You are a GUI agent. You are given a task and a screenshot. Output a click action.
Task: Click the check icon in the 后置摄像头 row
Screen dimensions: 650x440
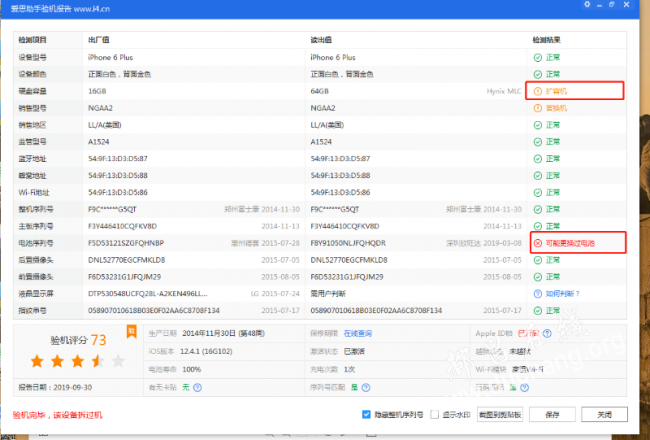click(x=538, y=260)
